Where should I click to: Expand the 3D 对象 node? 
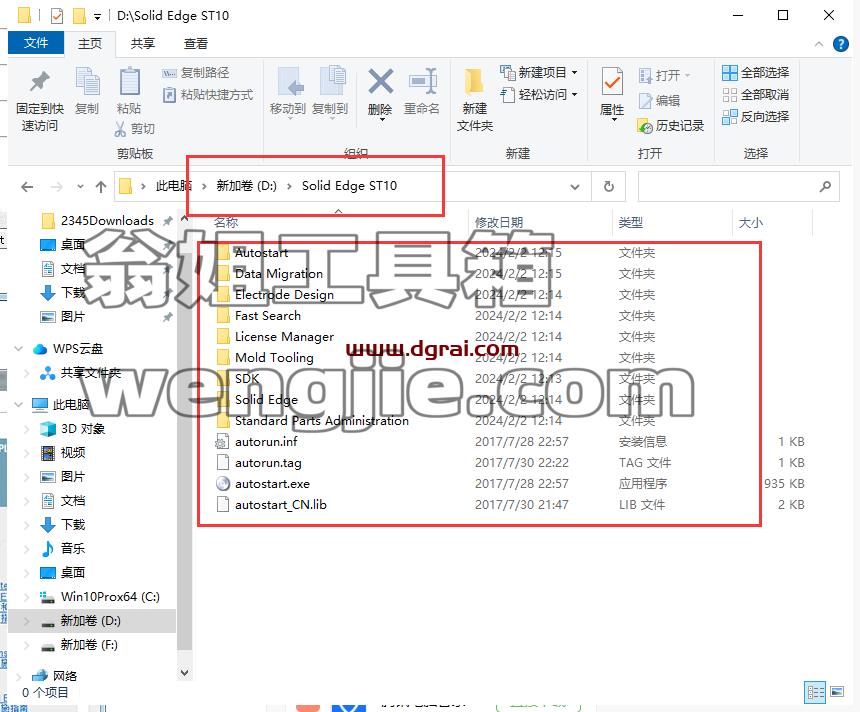26,429
